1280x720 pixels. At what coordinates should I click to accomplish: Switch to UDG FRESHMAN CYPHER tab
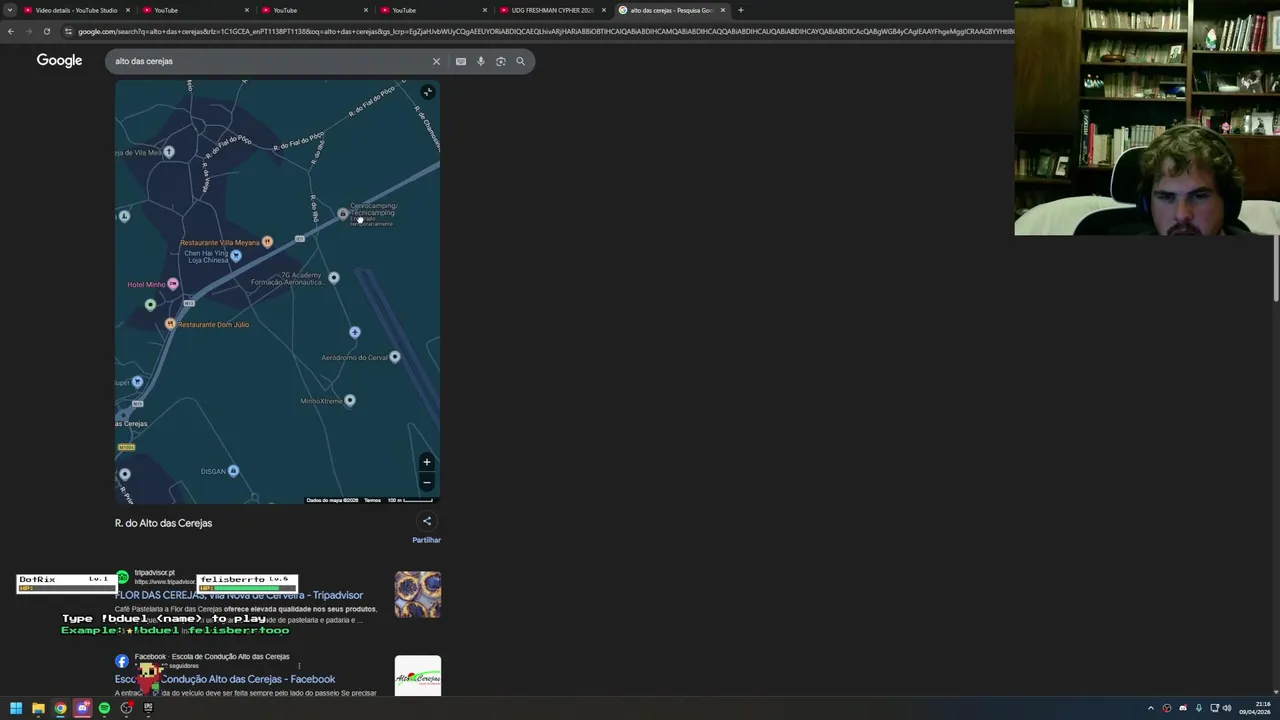pyautogui.click(x=552, y=10)
